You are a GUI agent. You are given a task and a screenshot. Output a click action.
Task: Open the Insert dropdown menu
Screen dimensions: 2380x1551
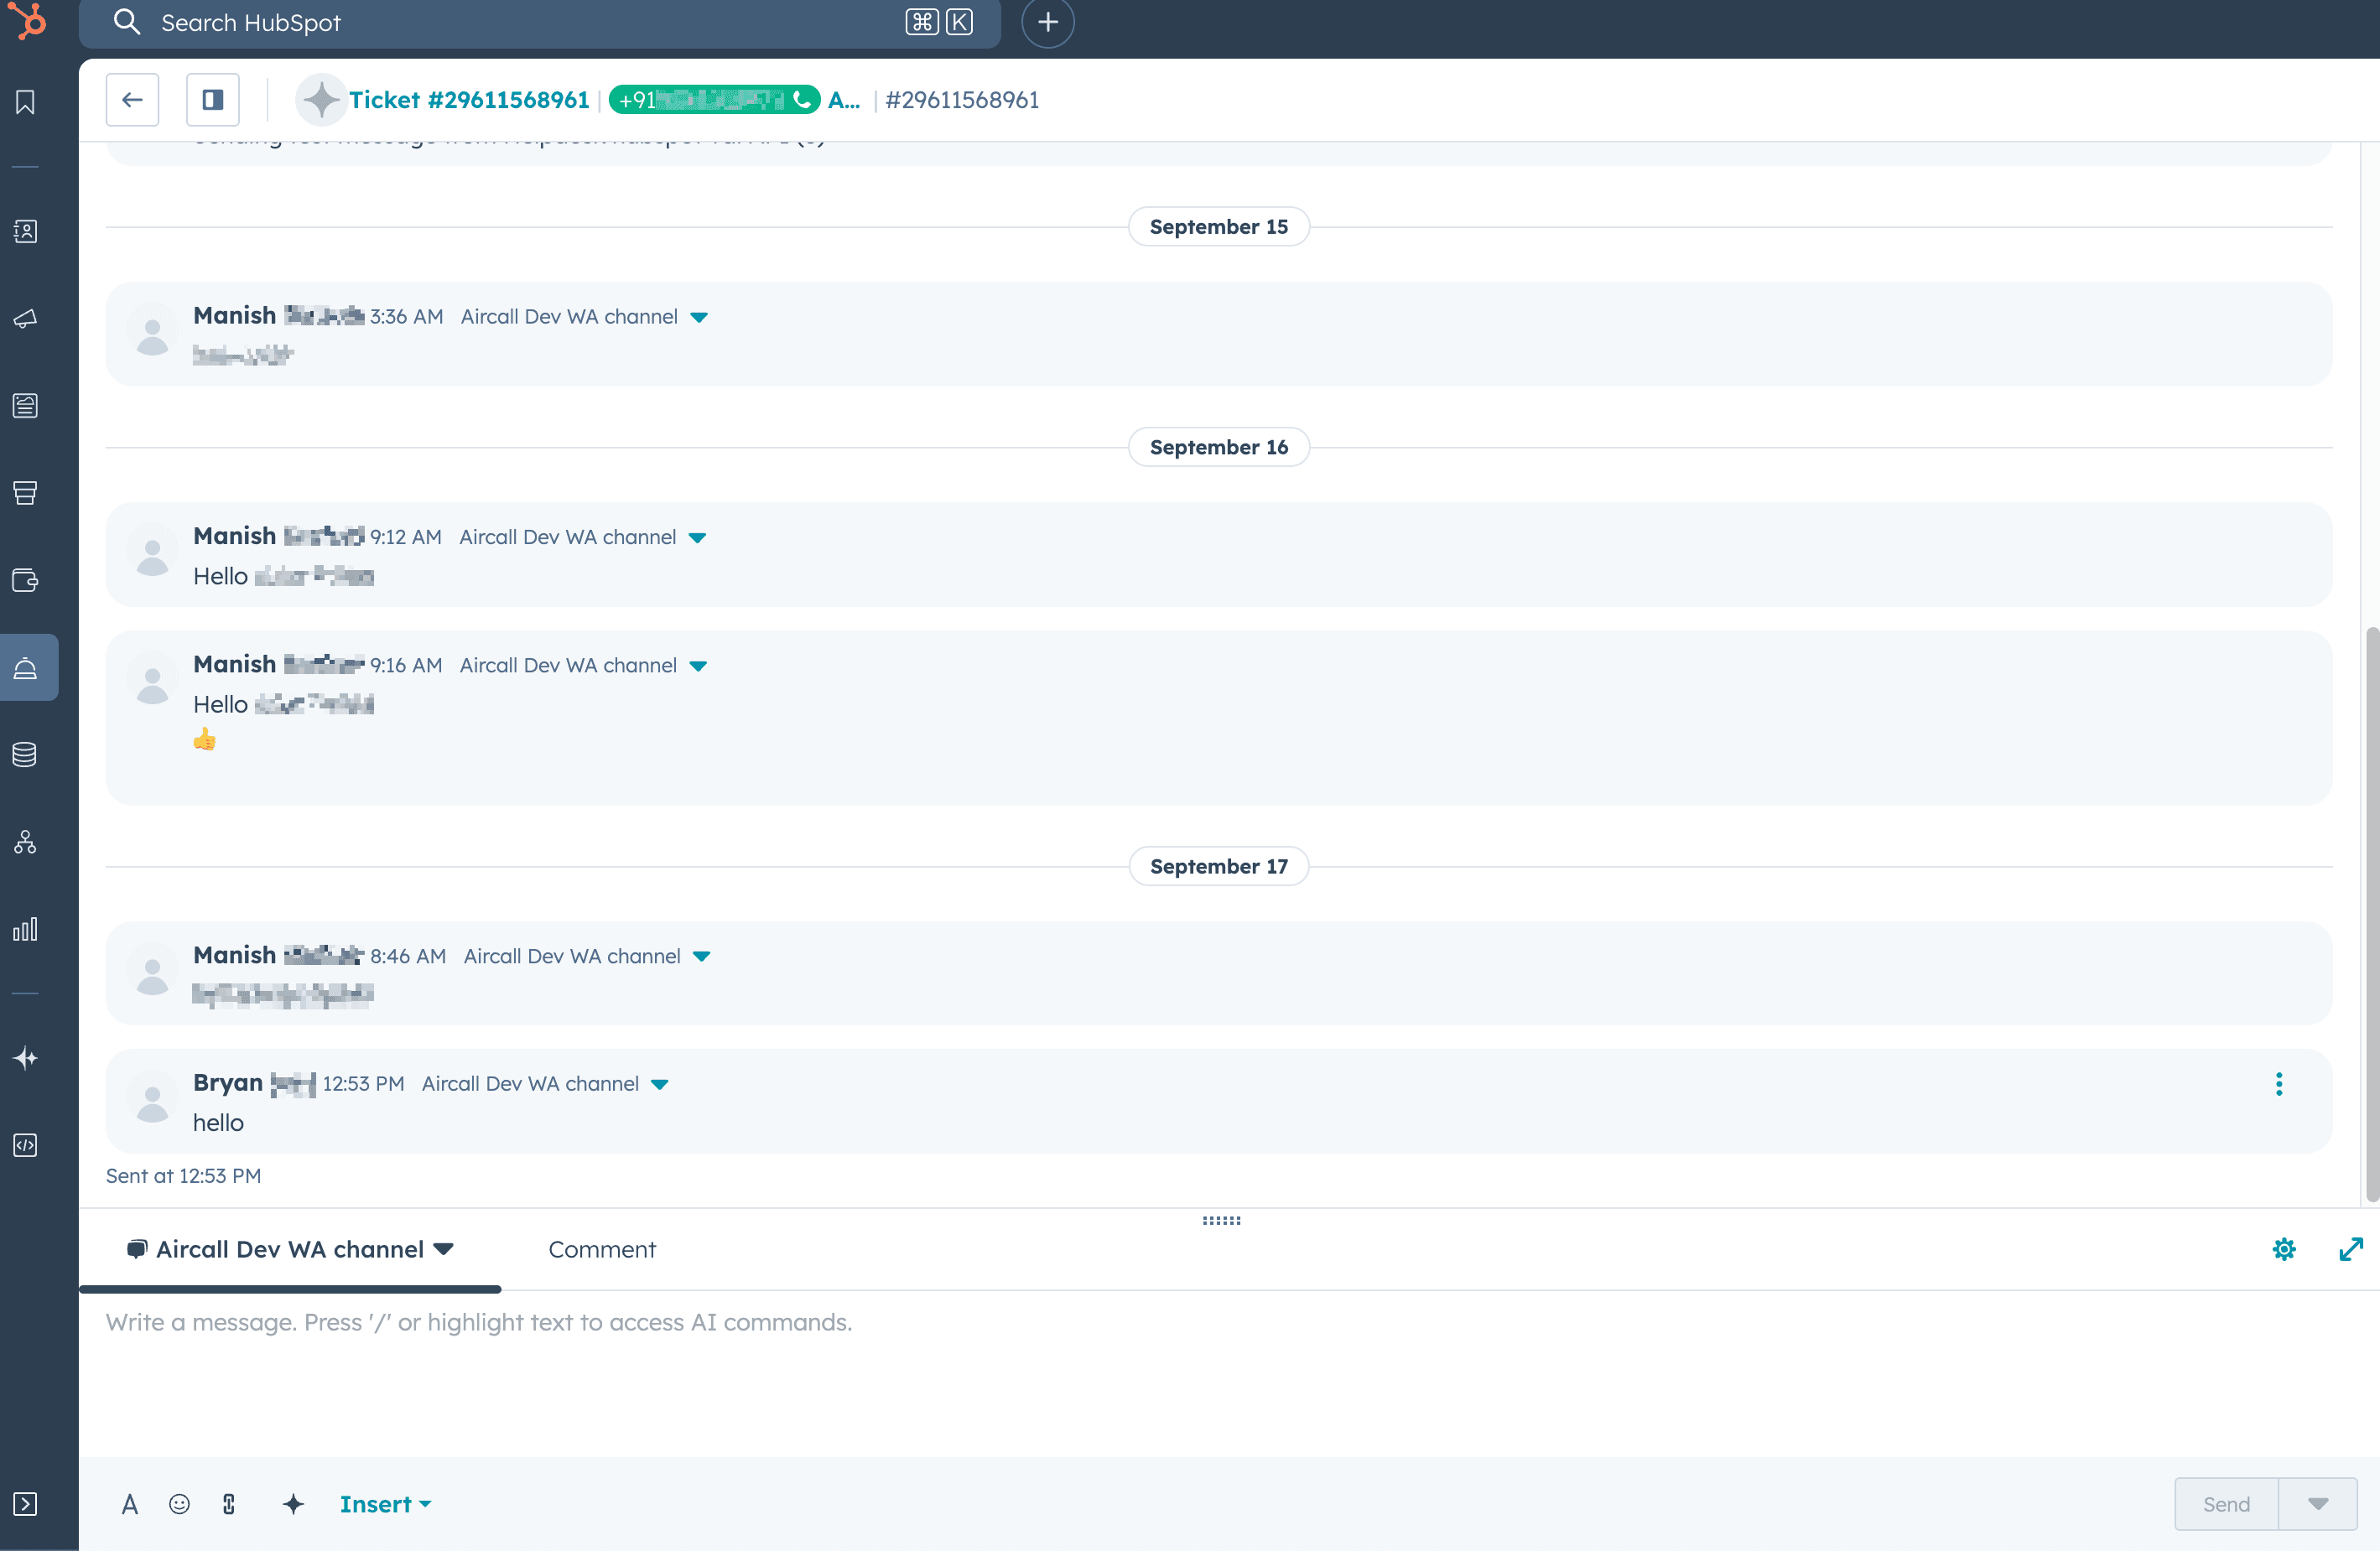point(385,1504)
